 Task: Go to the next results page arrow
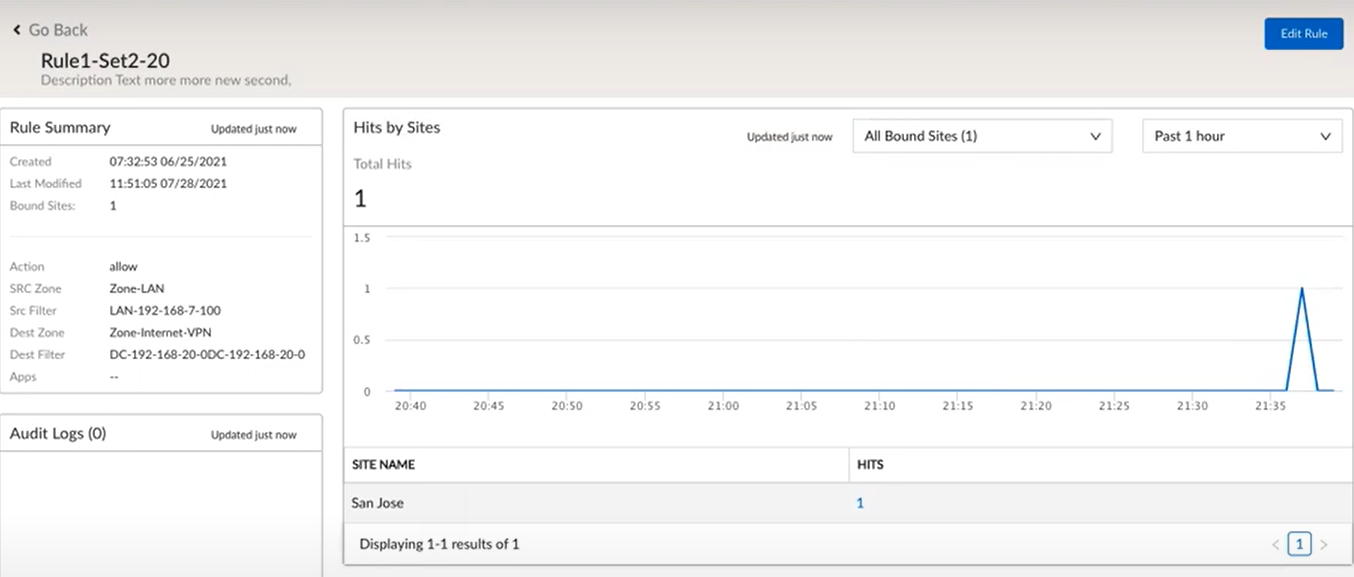(x=1324, y=545)
